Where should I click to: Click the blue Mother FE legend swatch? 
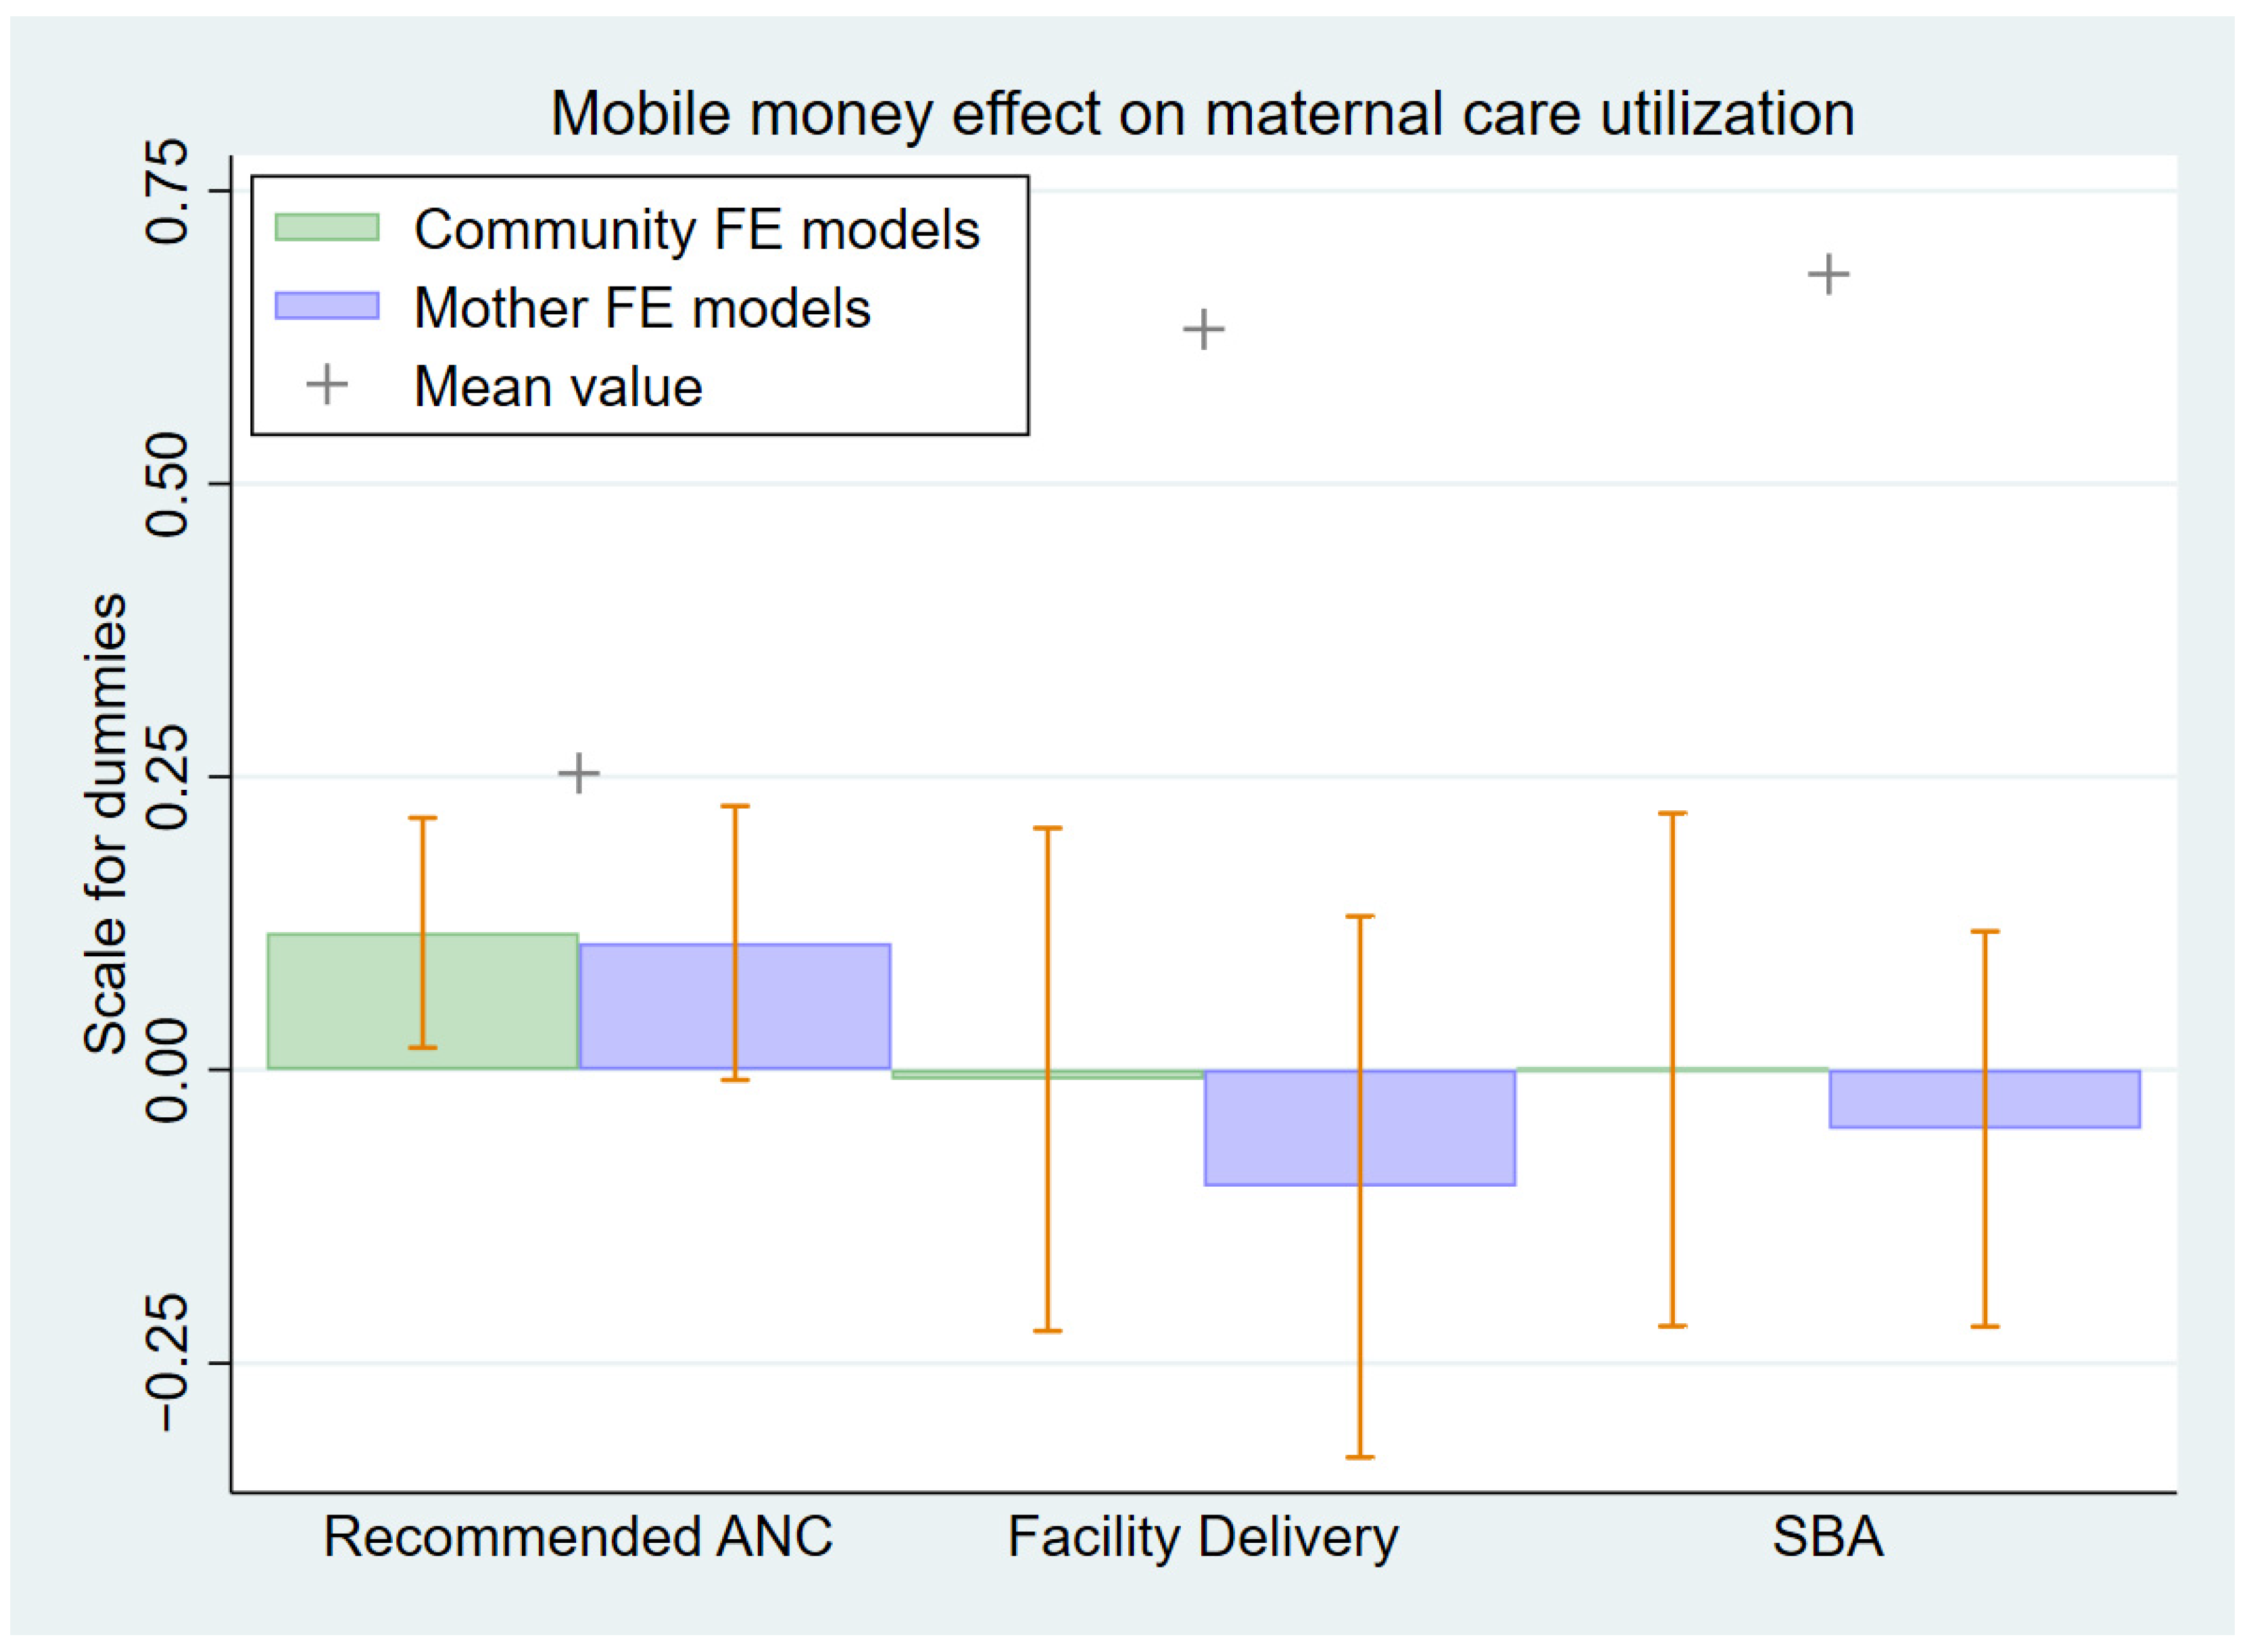(327, 305)
